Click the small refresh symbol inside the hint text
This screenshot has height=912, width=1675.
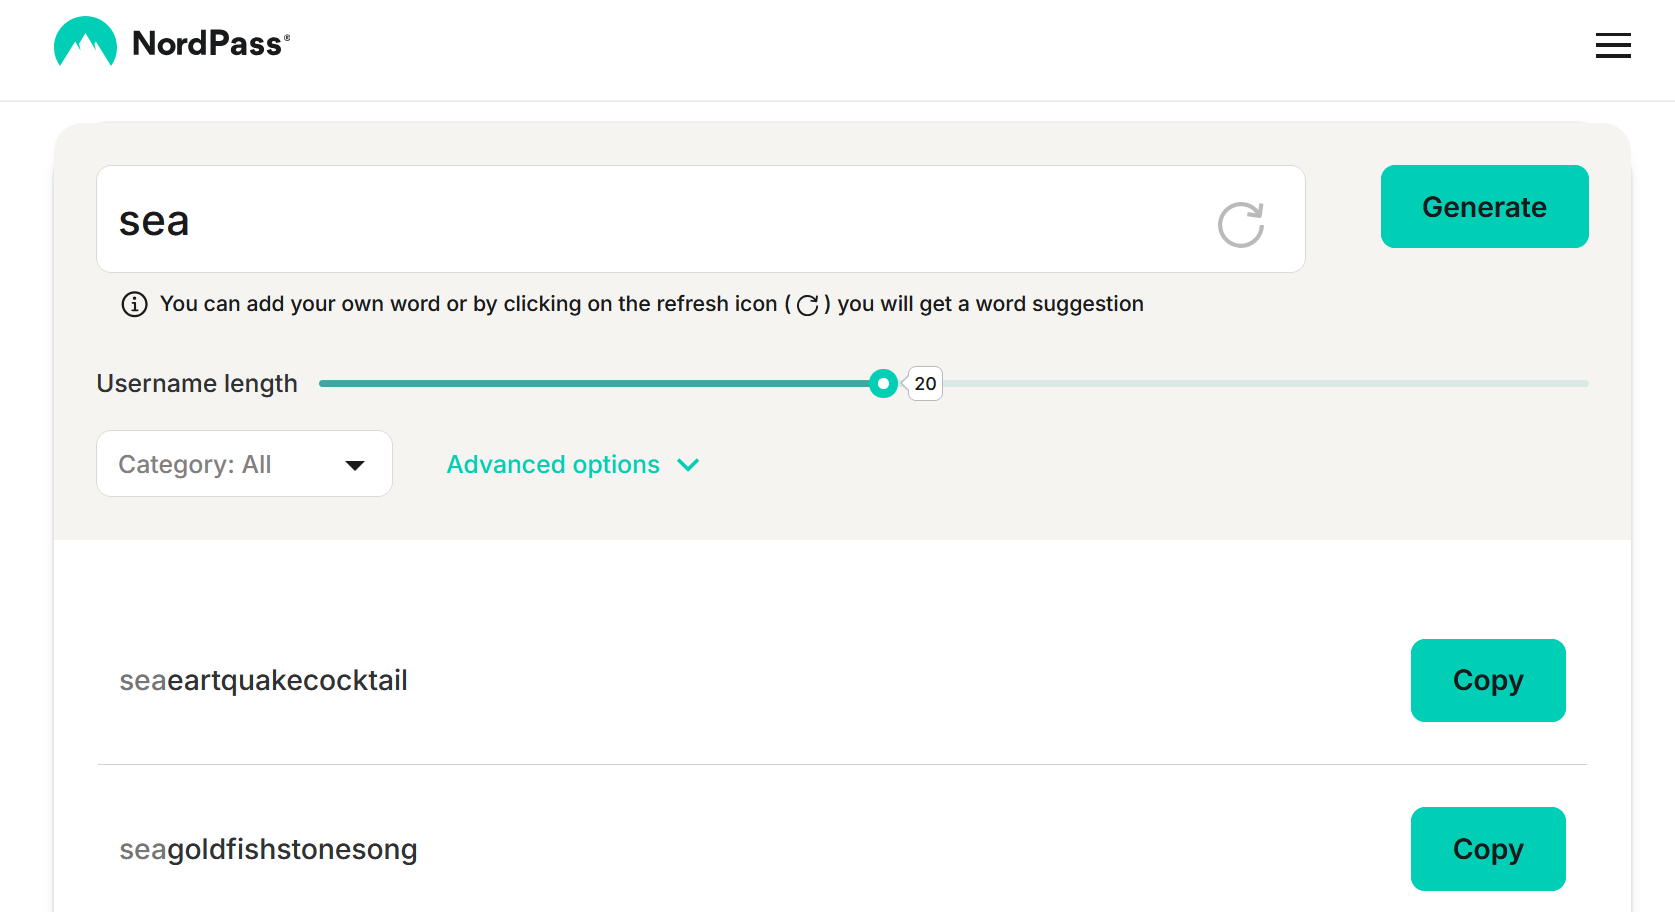(808, 305)
